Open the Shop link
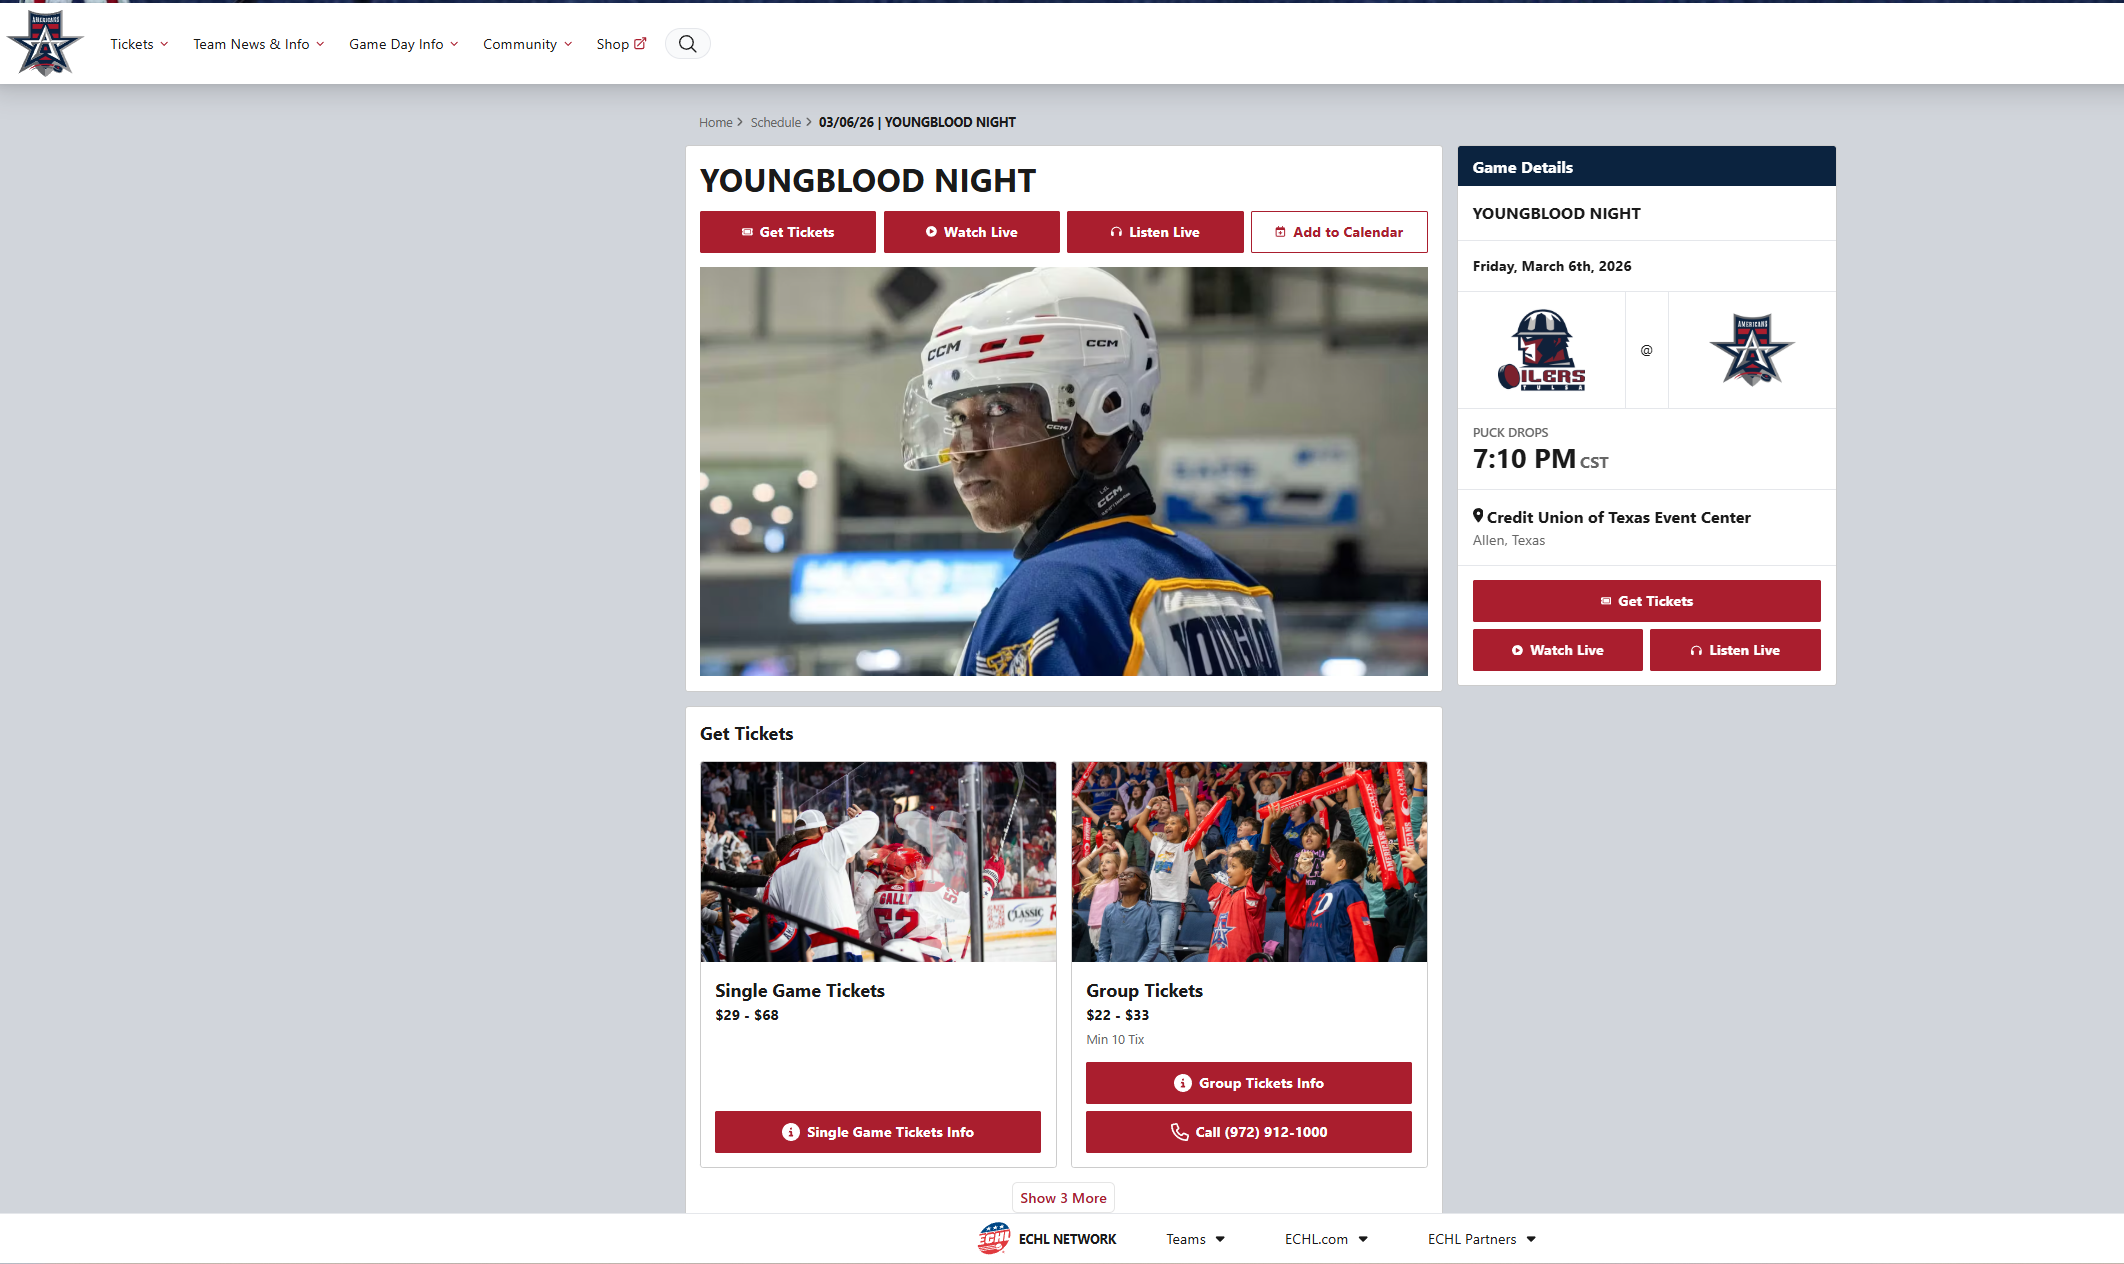Screen dimensions: 2124x1264 point(621,44)
